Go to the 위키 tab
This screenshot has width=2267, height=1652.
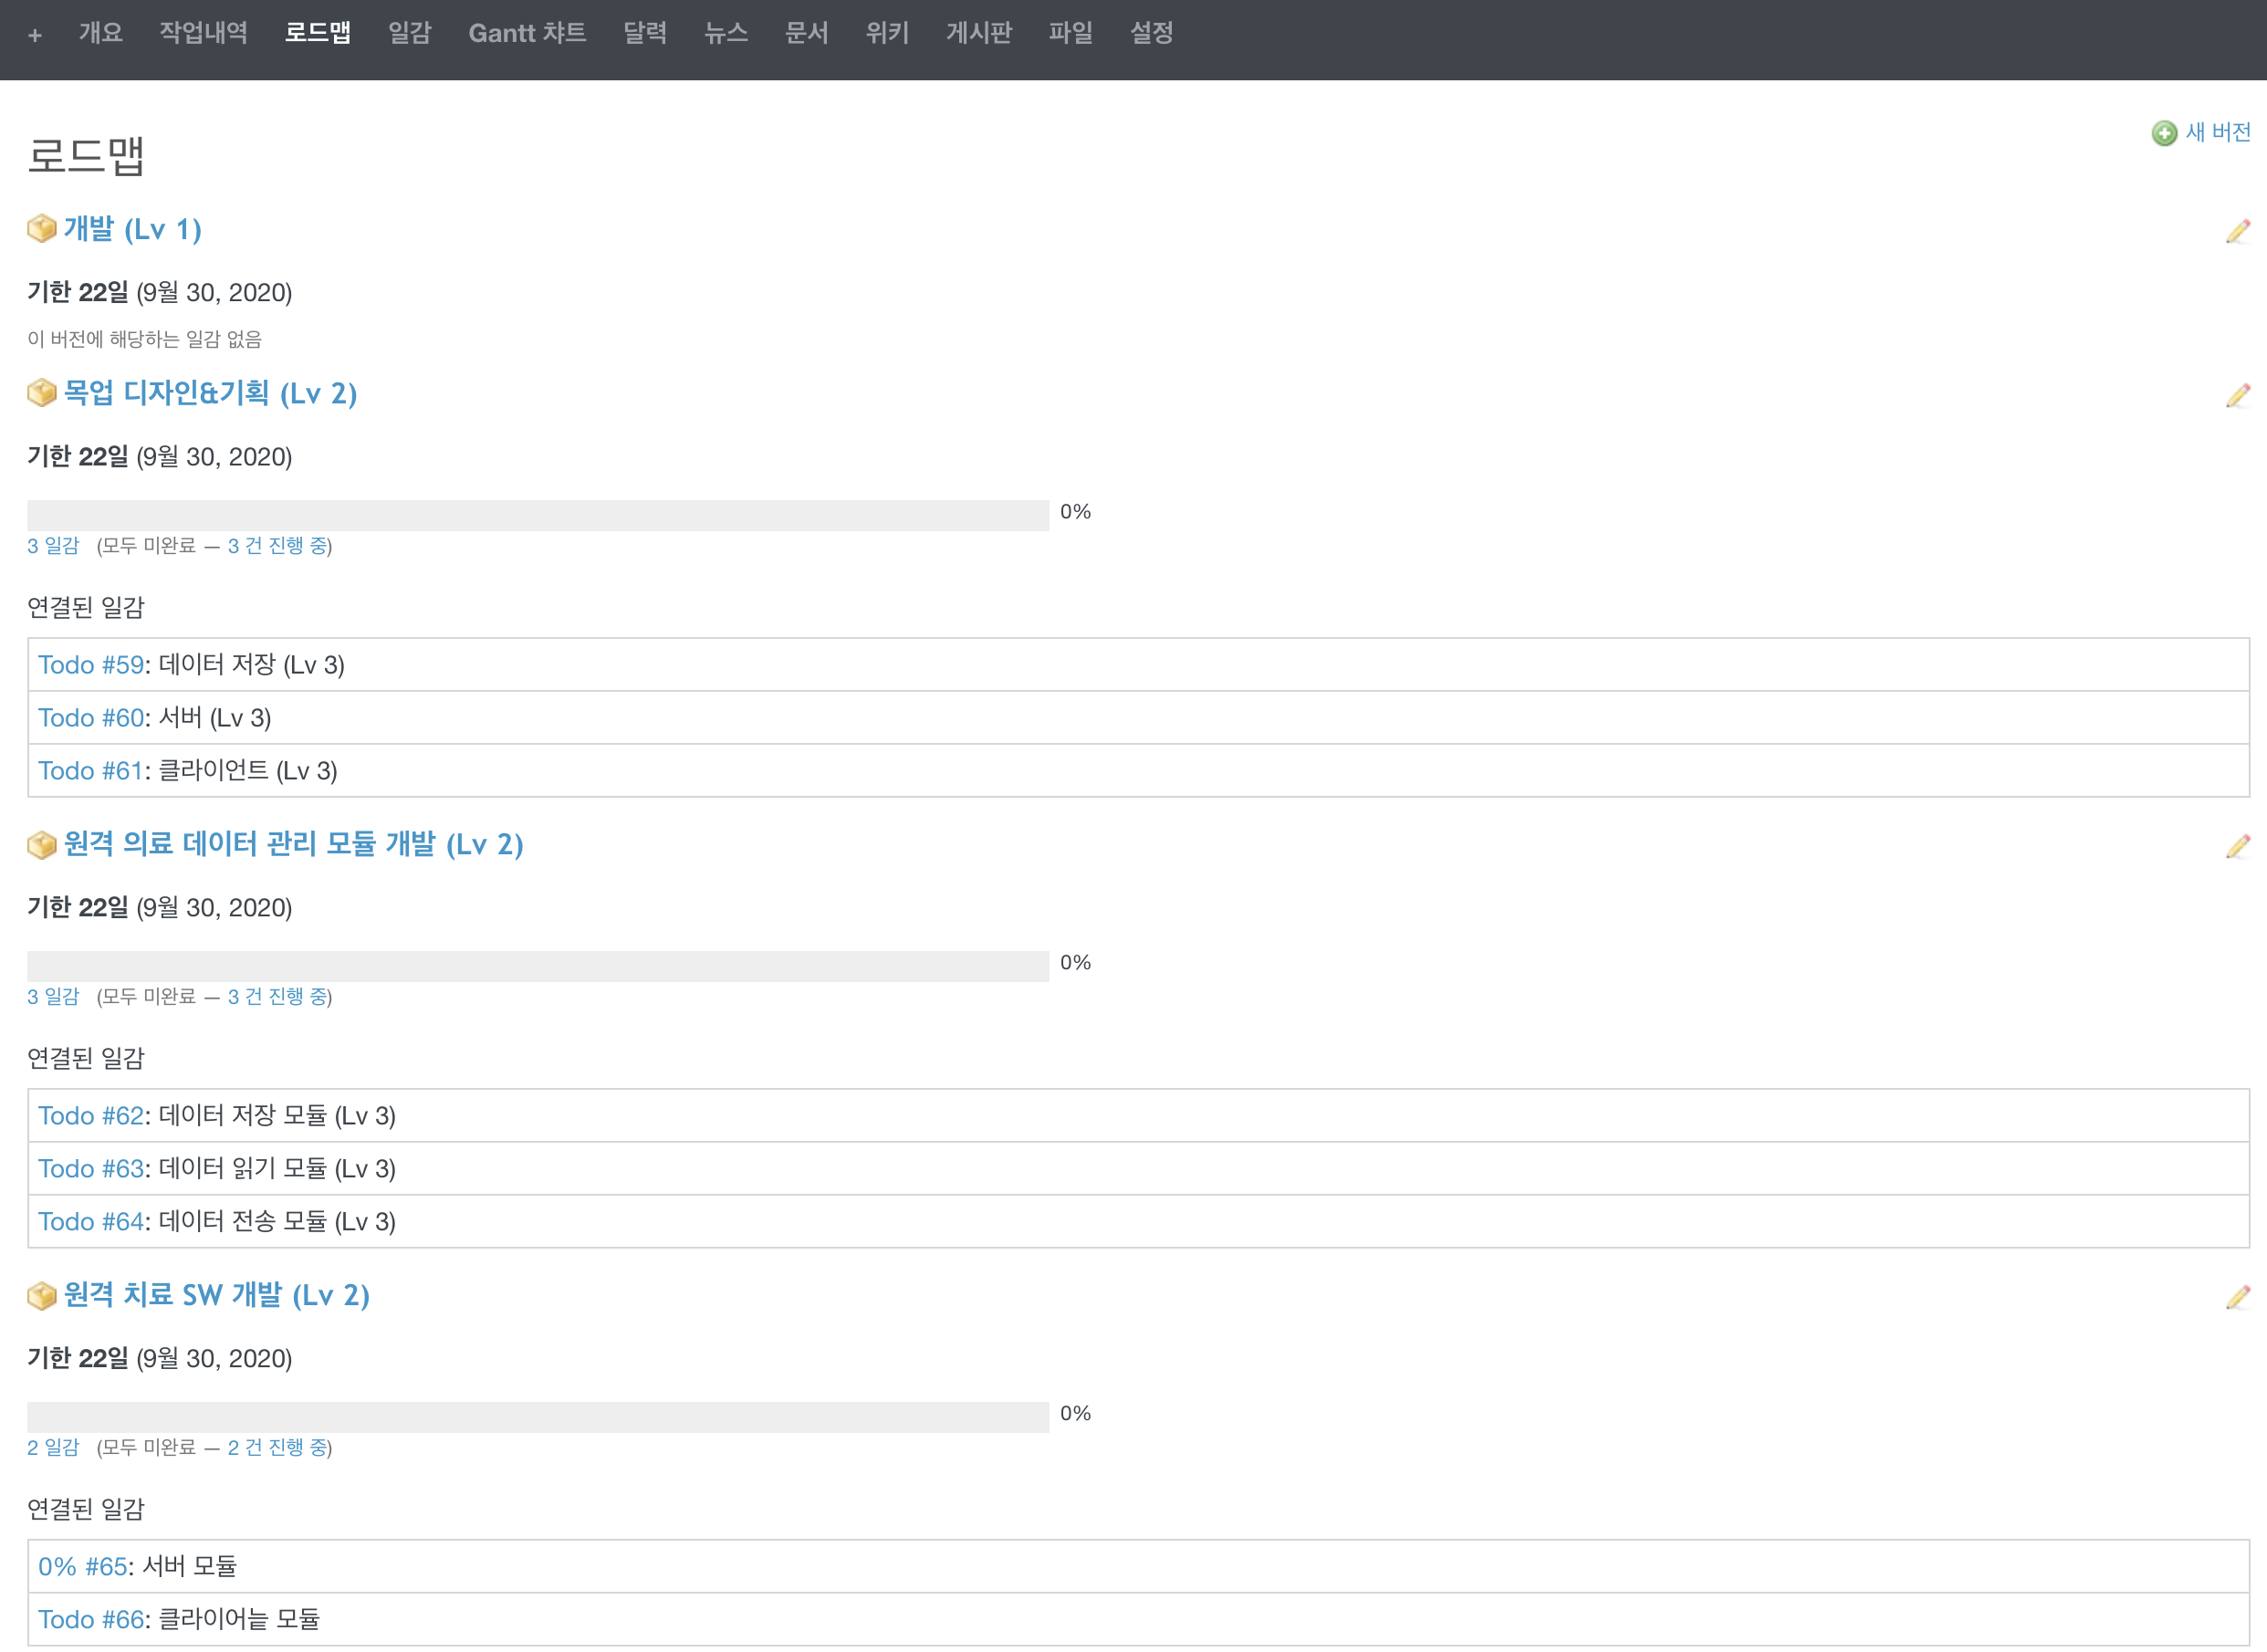pos(887,33)
